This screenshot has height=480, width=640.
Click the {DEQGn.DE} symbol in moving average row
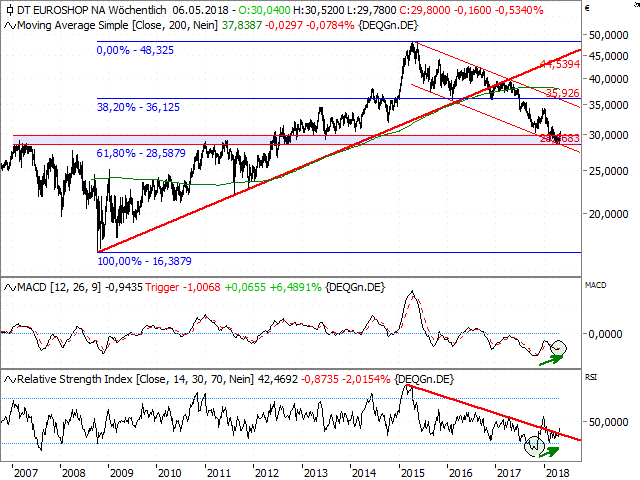388,26
